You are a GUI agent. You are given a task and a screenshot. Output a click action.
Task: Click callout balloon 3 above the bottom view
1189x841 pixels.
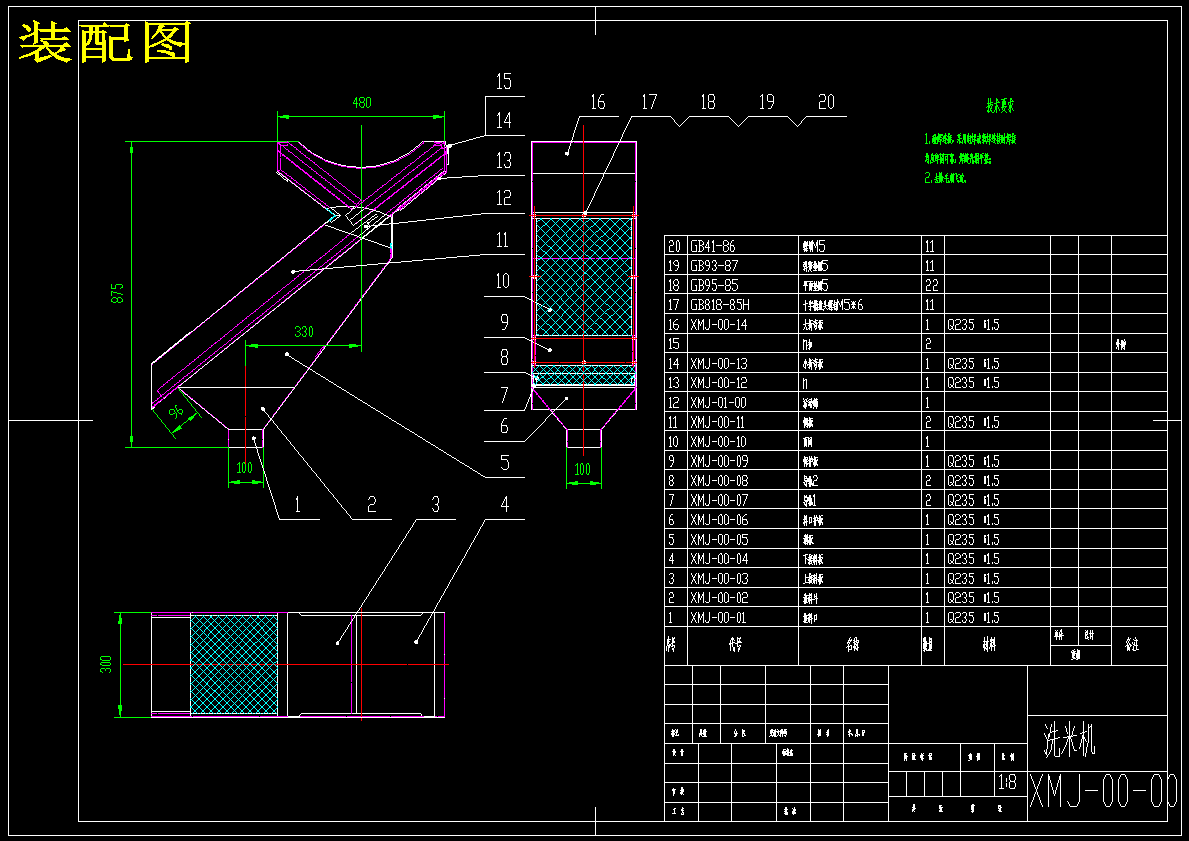click(435, 505)
